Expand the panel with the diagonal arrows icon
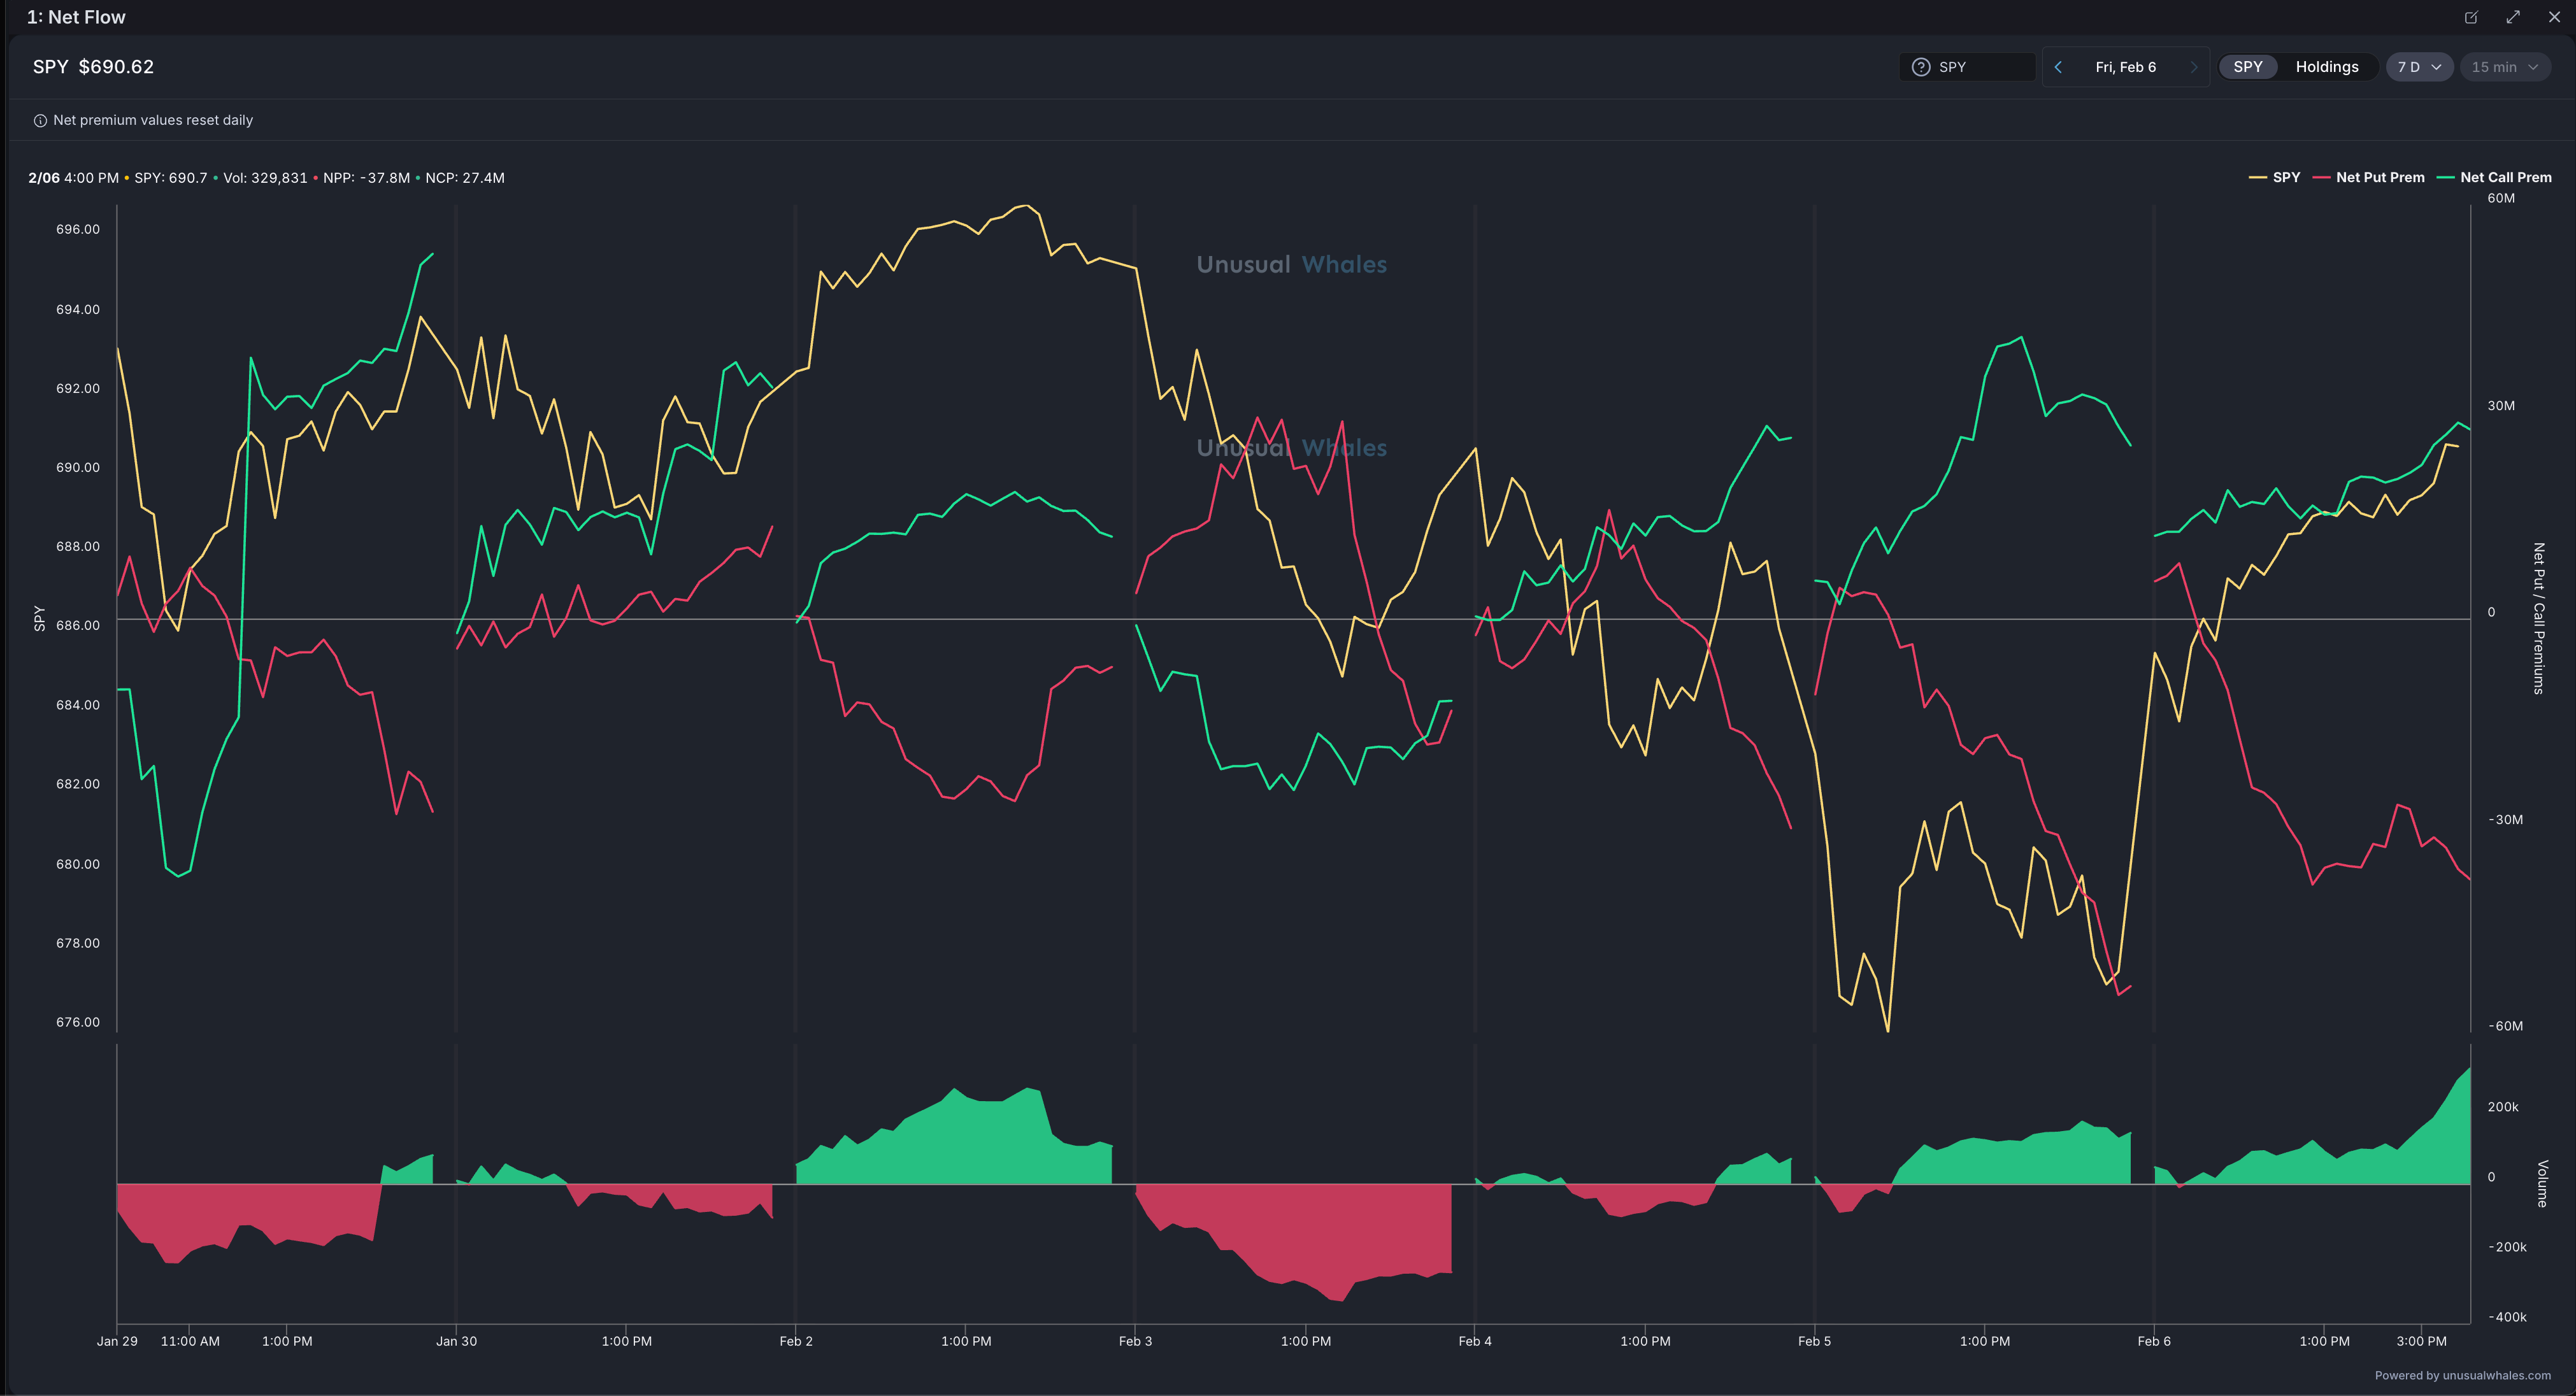 click(2513, 17)
